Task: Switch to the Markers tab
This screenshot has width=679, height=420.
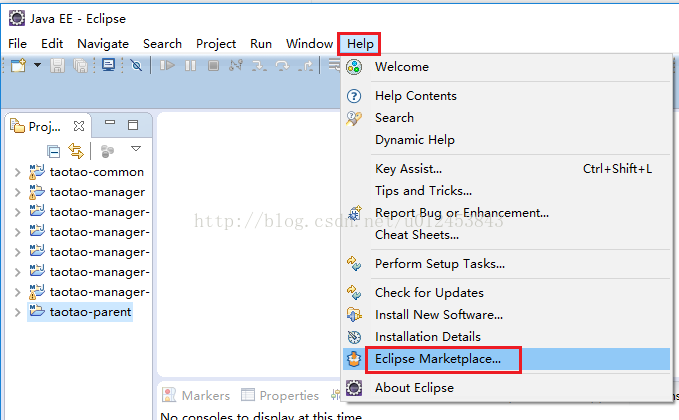Action: (x=196, y=395)
